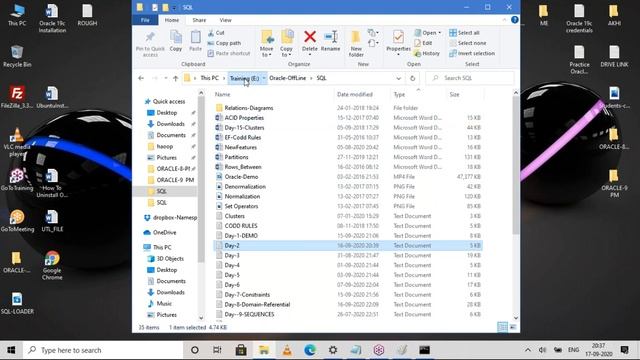Click Oracle-OffLine in breadcrumb path

point(287,78)
